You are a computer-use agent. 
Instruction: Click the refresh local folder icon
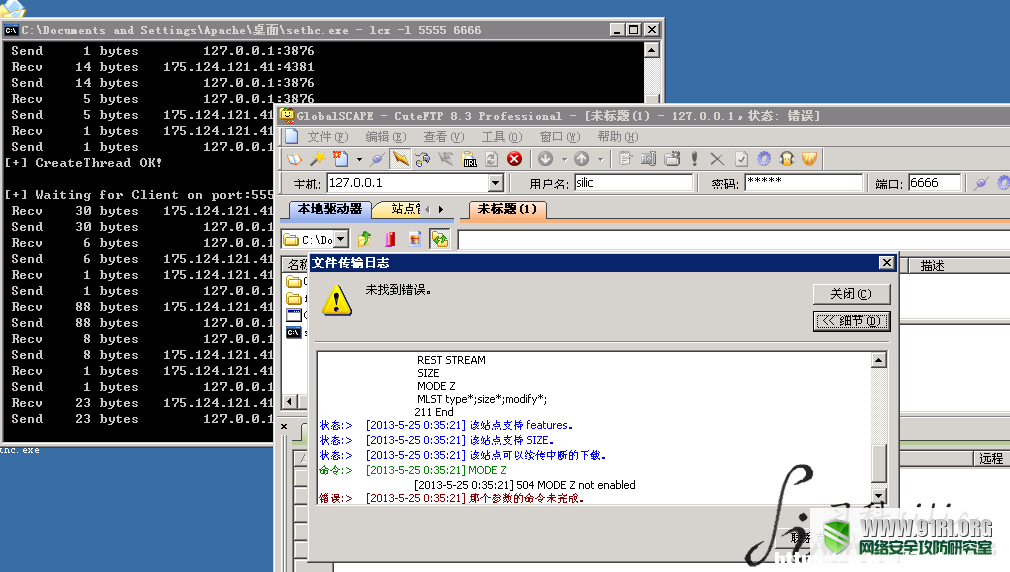(x=440, y=240)
